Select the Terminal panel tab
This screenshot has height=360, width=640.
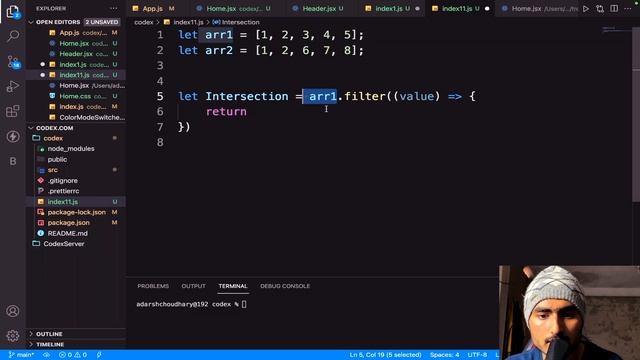(x=233, y=286)
